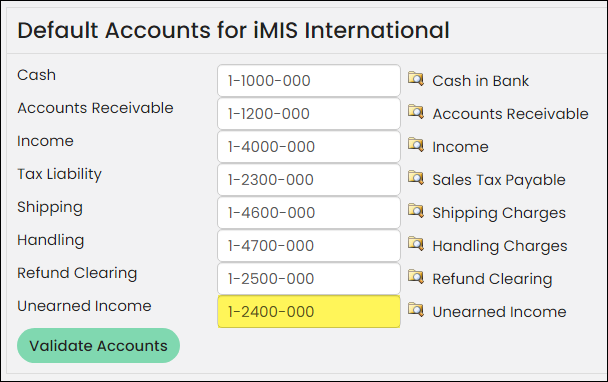Focus the Cash account field 1-1000-000

tap(309, 81)
